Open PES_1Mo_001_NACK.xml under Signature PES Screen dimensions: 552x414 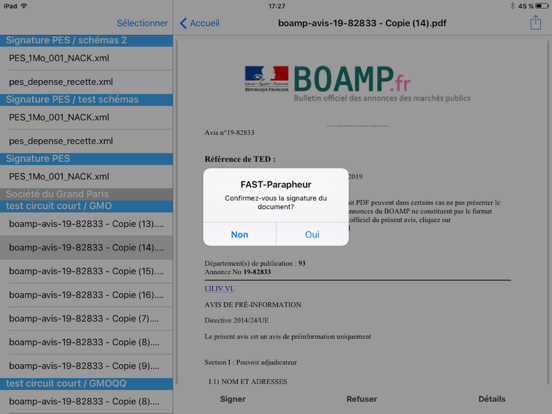[86, 176]
